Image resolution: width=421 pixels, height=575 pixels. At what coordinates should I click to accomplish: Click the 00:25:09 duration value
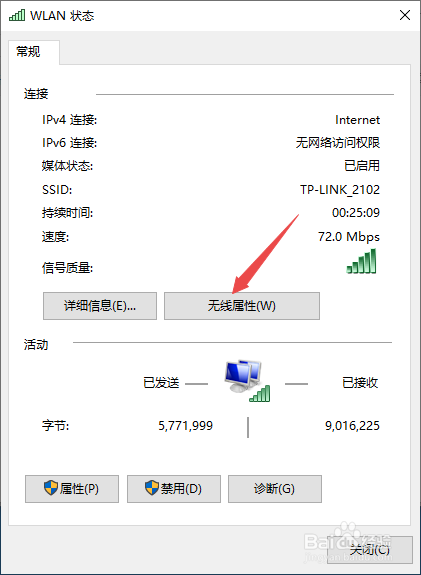pyautogui.click(x=356, y=213)
